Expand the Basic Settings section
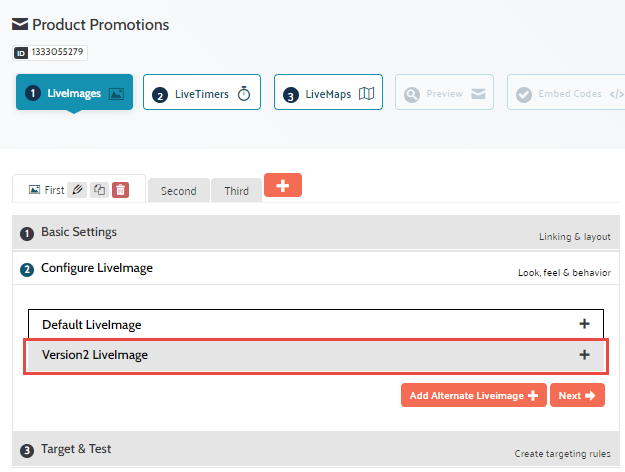This screenshot has width=625, height=472. point(79,232)
